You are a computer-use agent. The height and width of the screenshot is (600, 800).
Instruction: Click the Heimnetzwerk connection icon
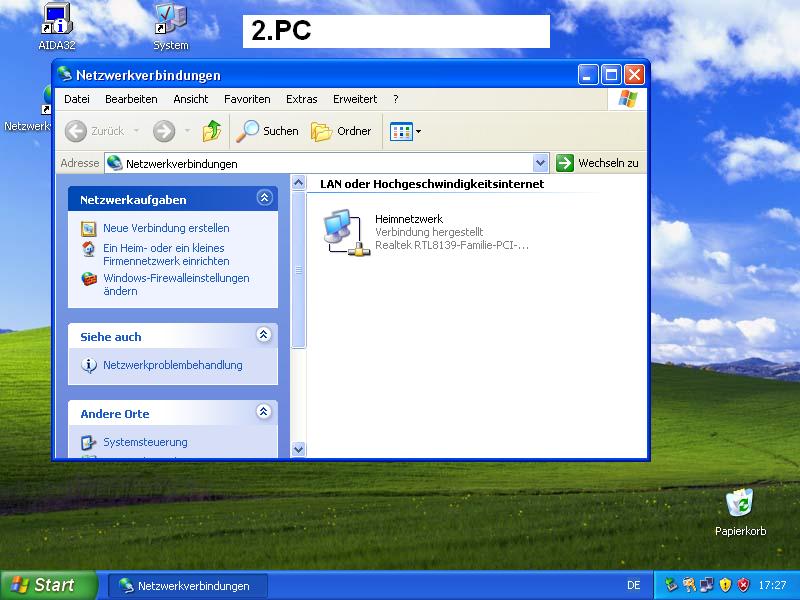346,232
